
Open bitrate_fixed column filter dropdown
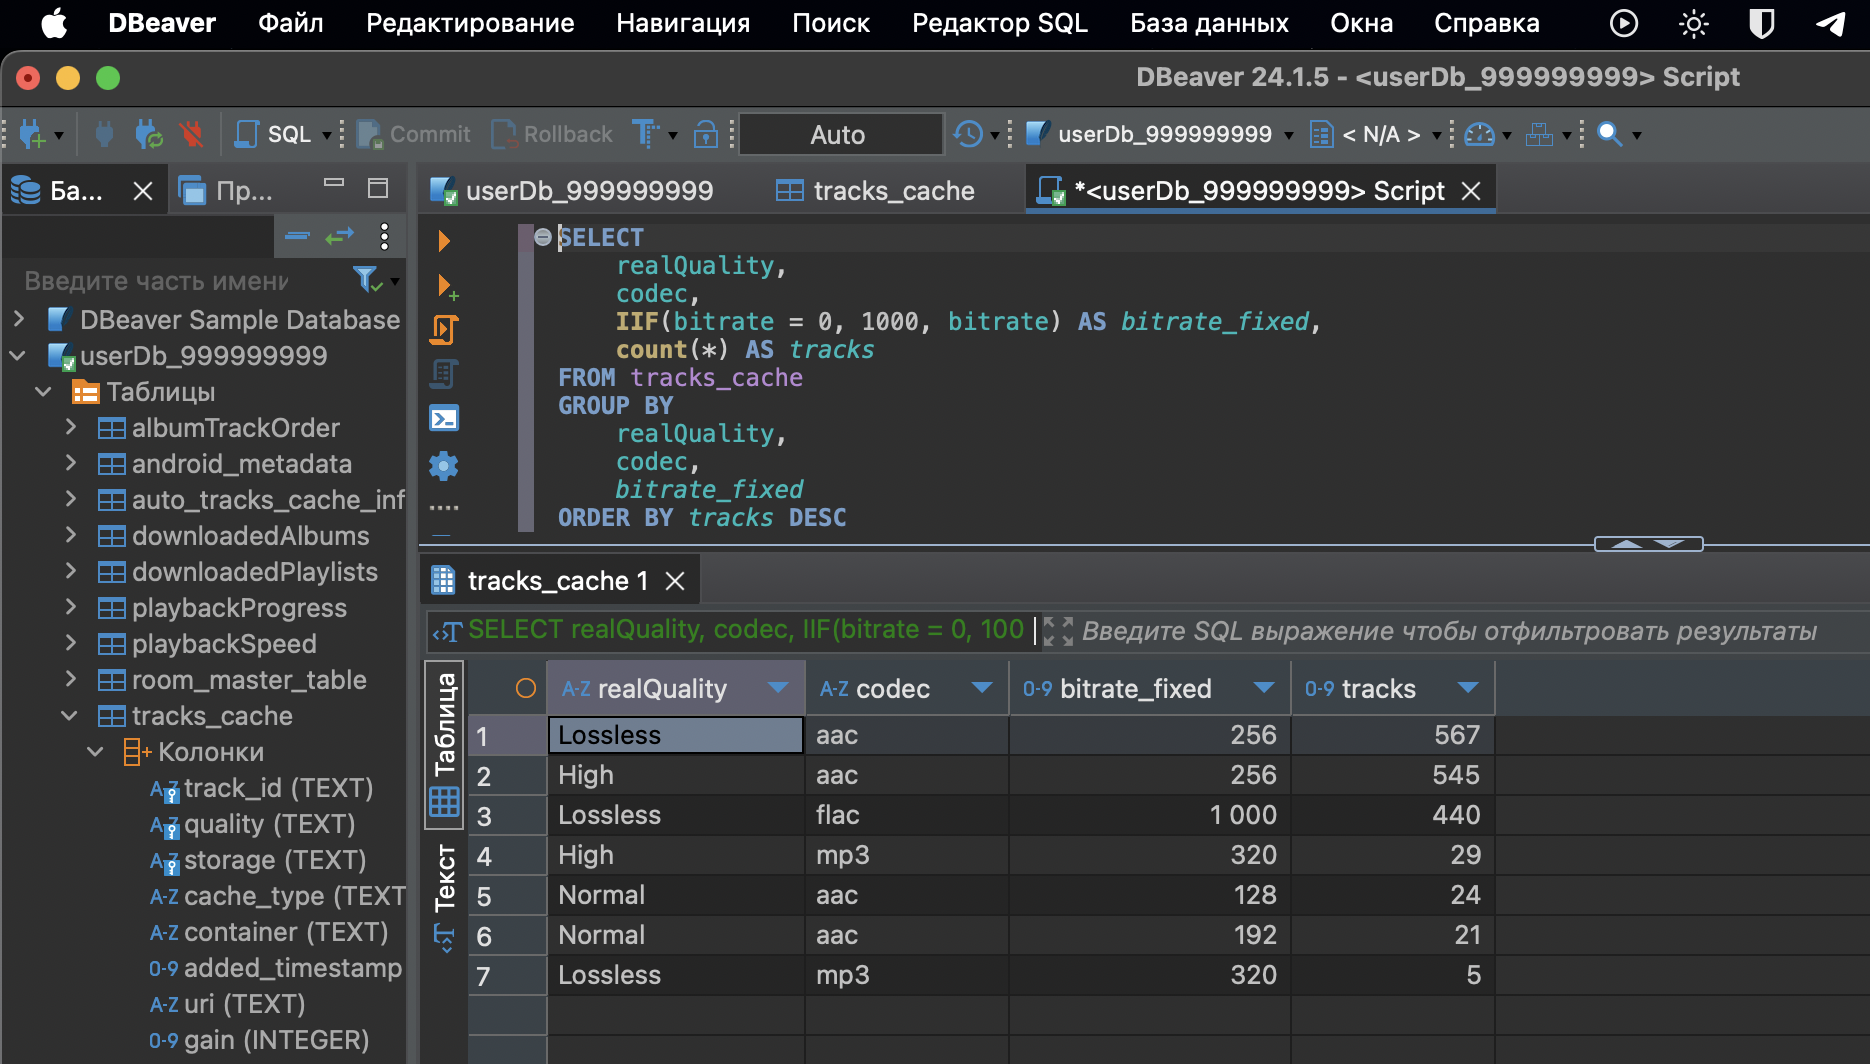coord(1264,688)
